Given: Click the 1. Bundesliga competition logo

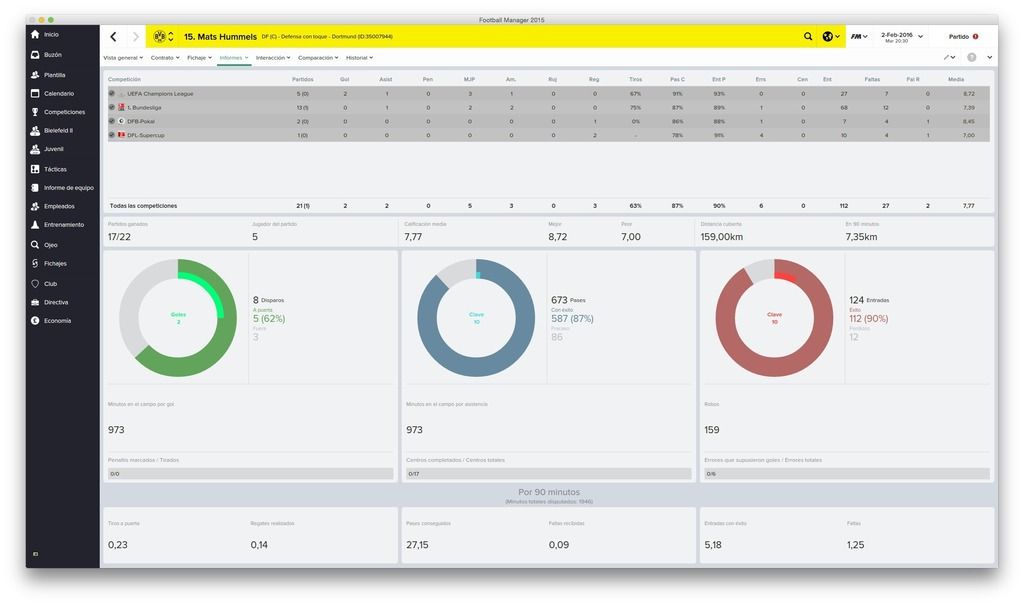Looking at the screenshot, I should pos(121,107).
